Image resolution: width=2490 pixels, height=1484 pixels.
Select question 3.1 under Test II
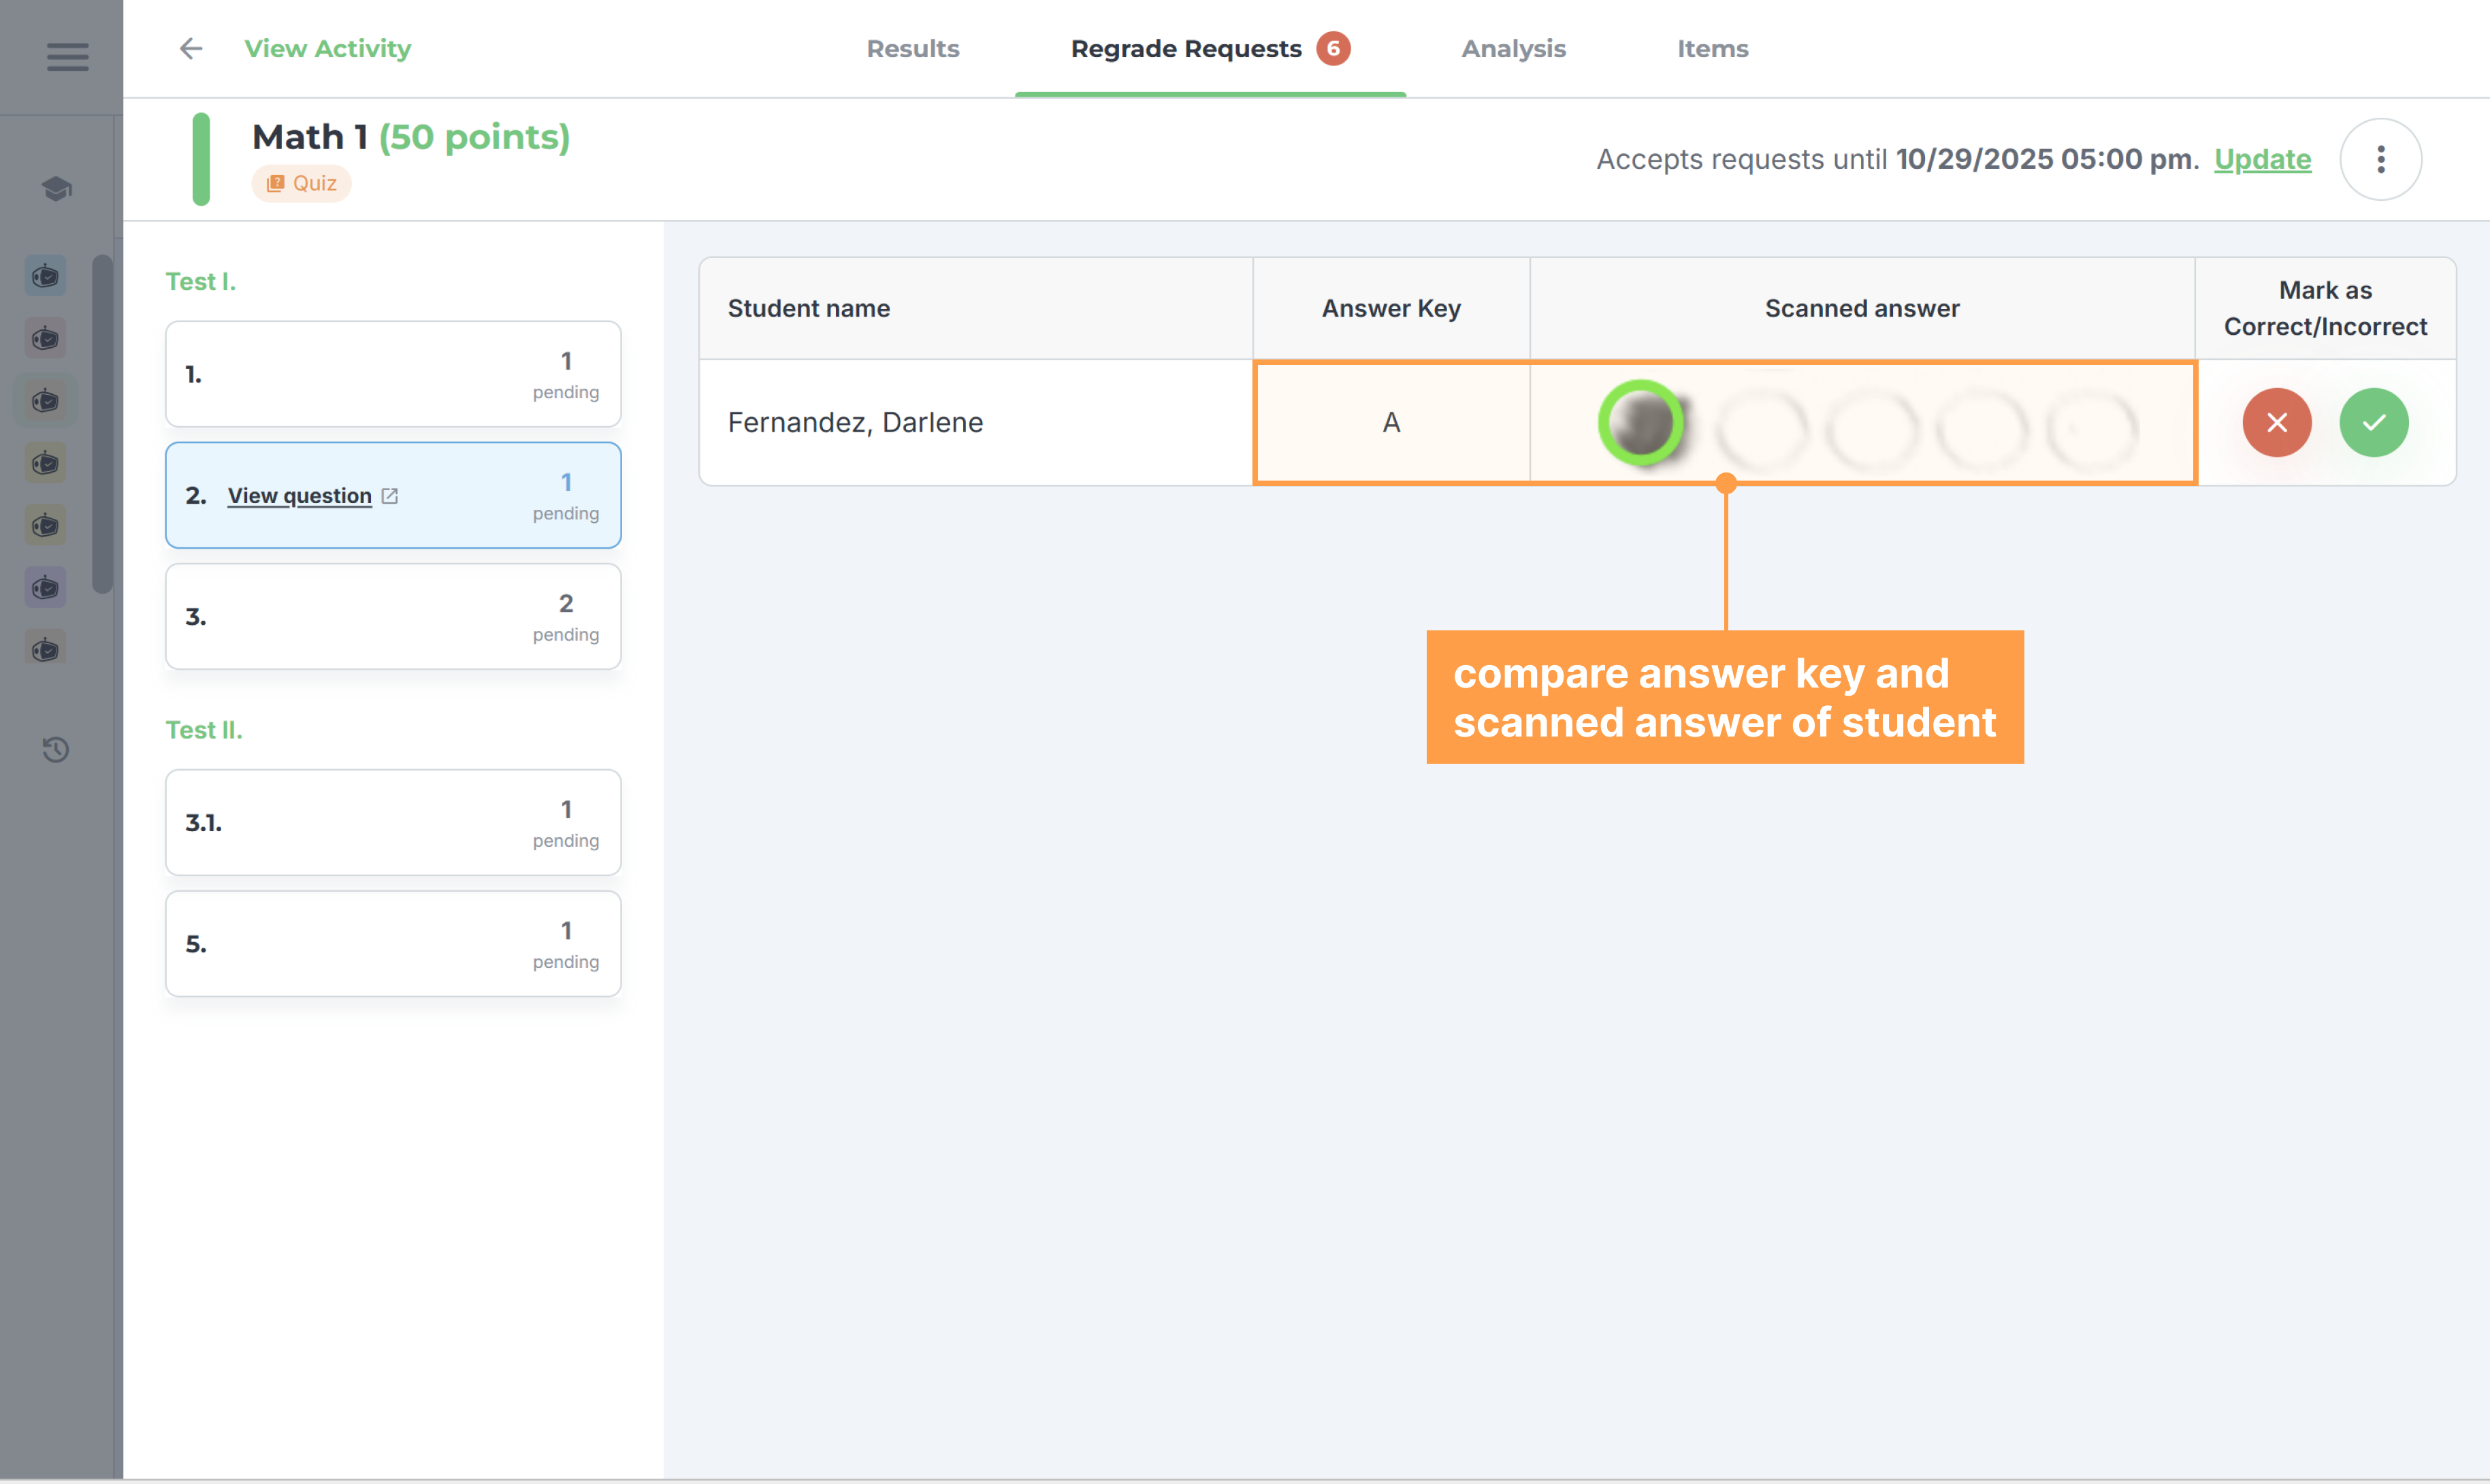click(x=393, y=822)
